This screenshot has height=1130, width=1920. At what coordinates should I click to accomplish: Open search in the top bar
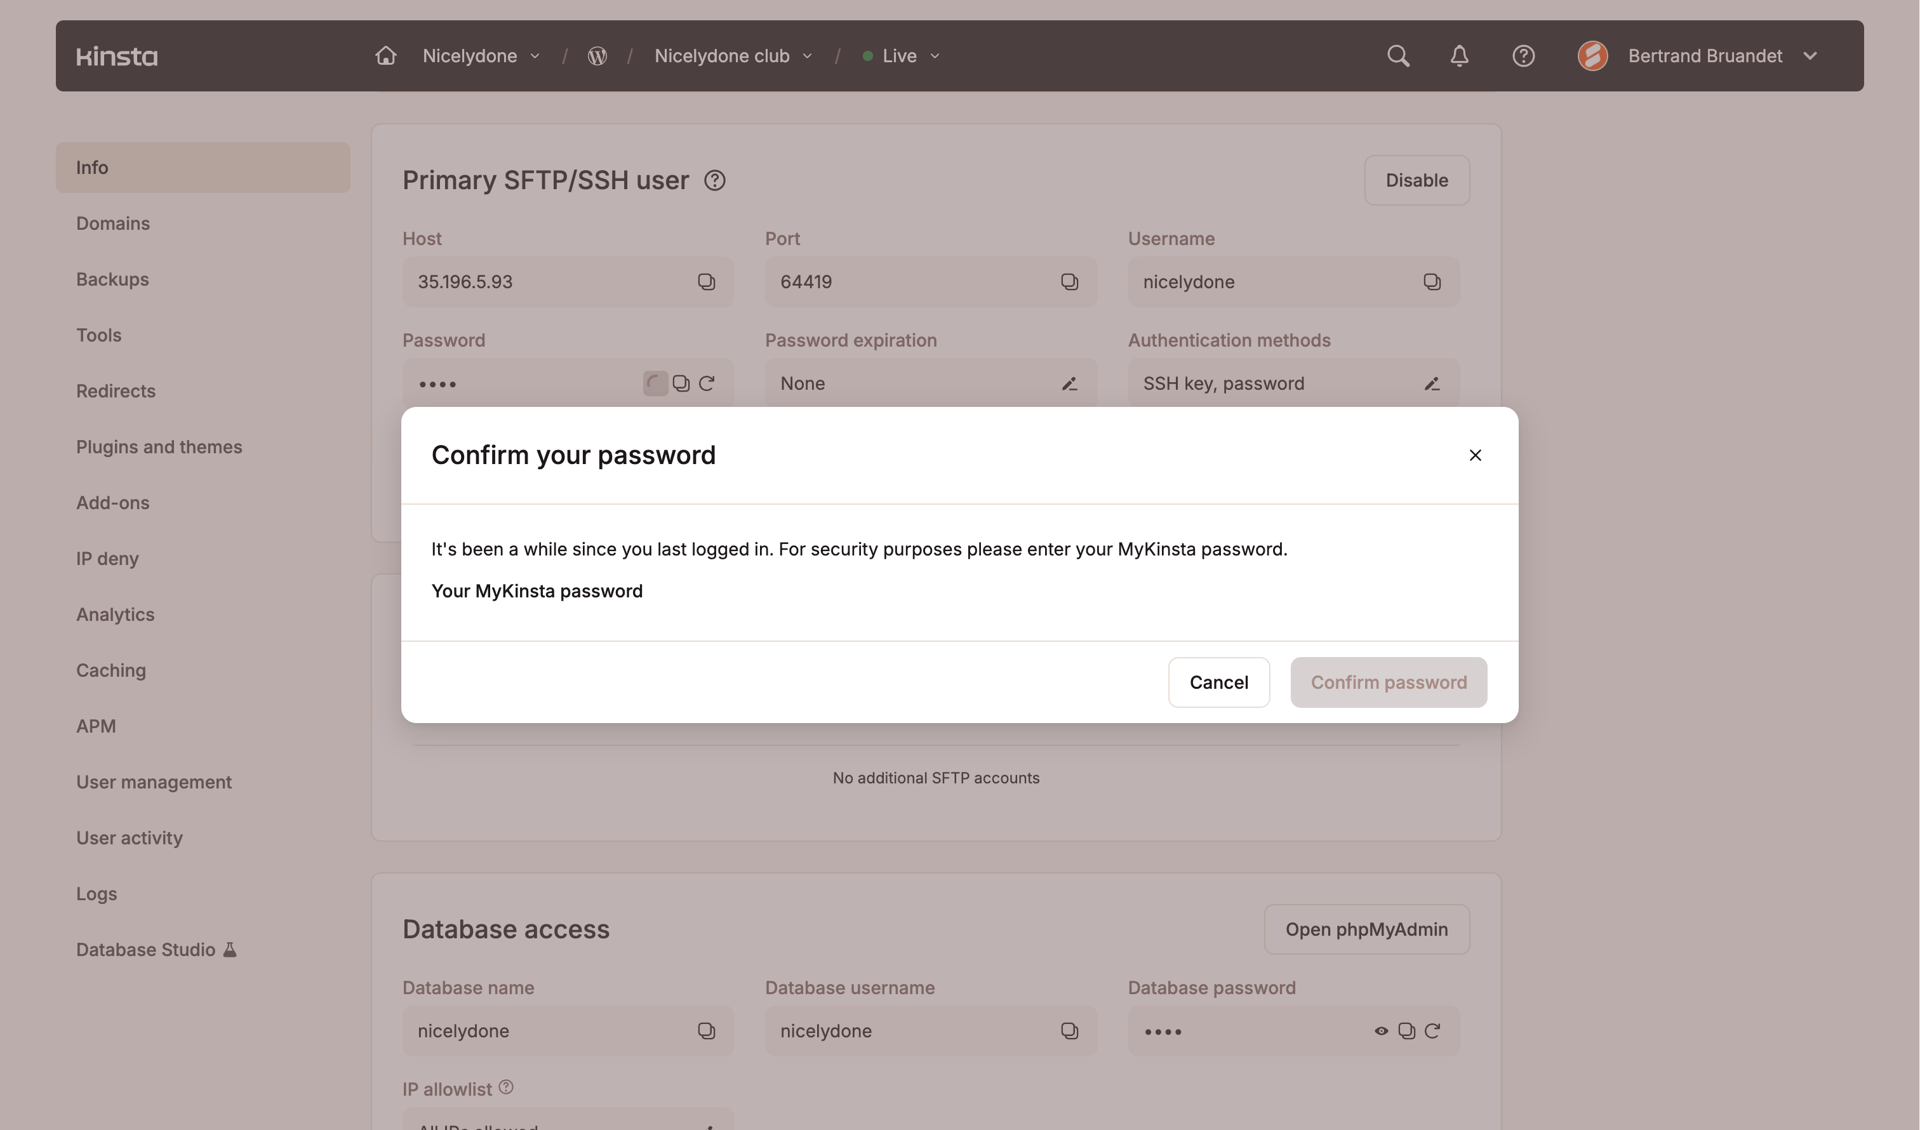(1398, 56)
